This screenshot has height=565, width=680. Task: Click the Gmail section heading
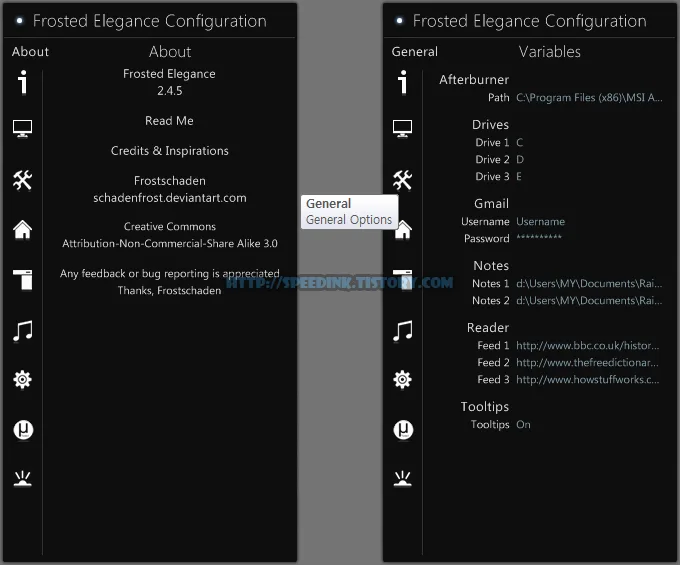(x=491, y=204)
